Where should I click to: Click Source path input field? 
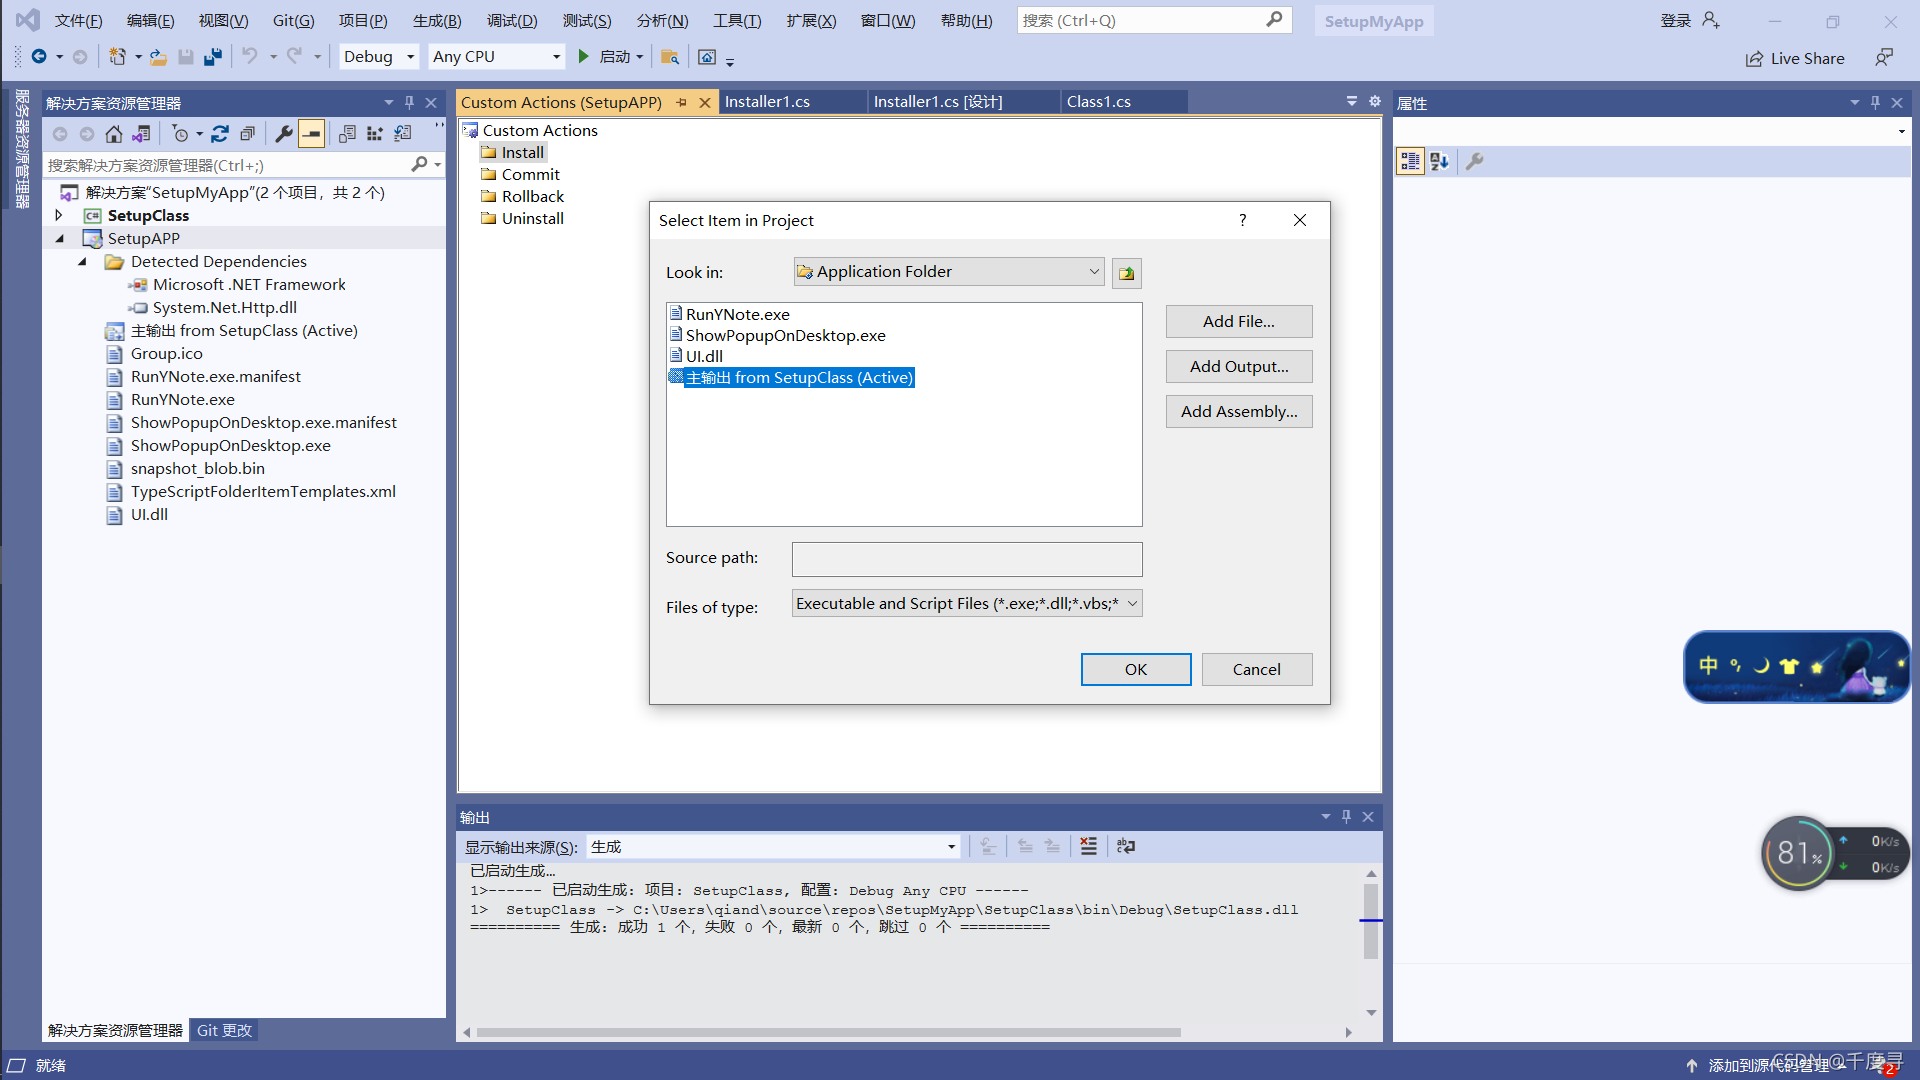967,556
